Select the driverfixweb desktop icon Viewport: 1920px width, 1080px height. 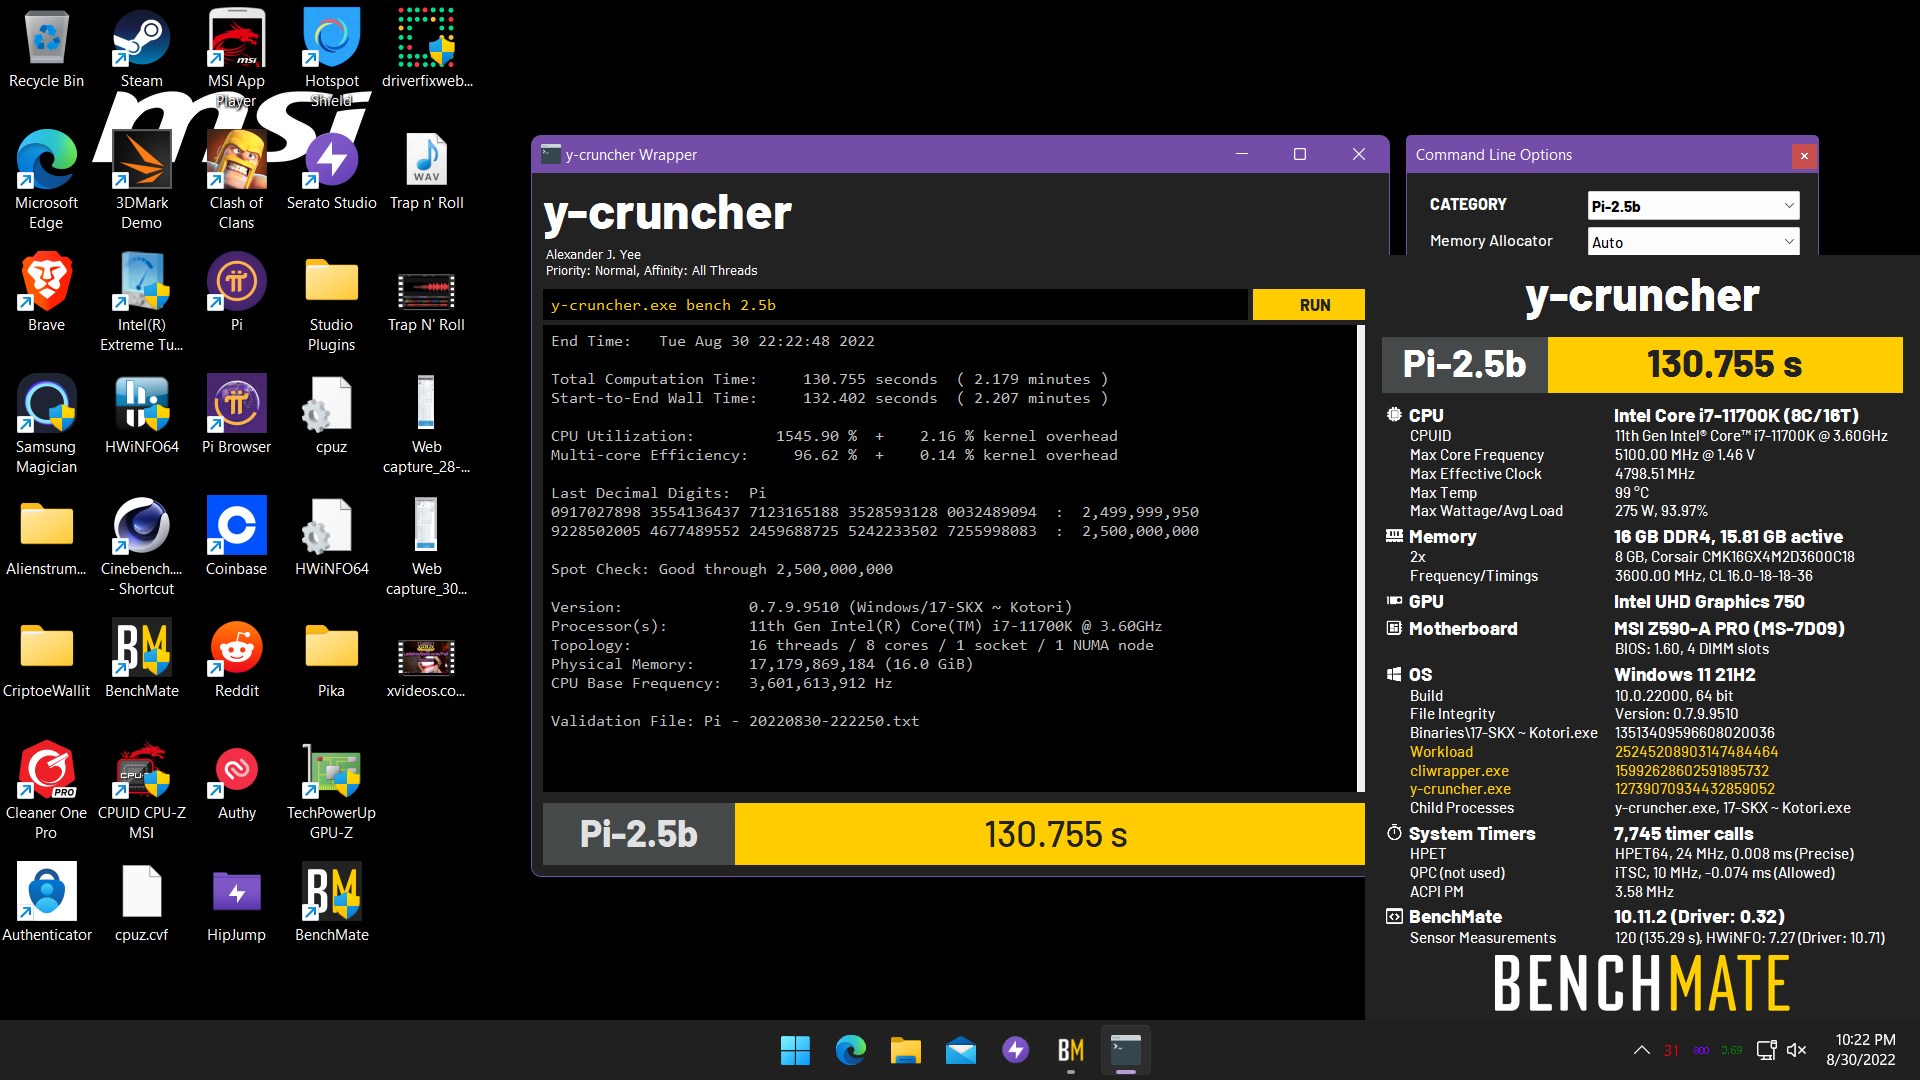tap(427, 50)
